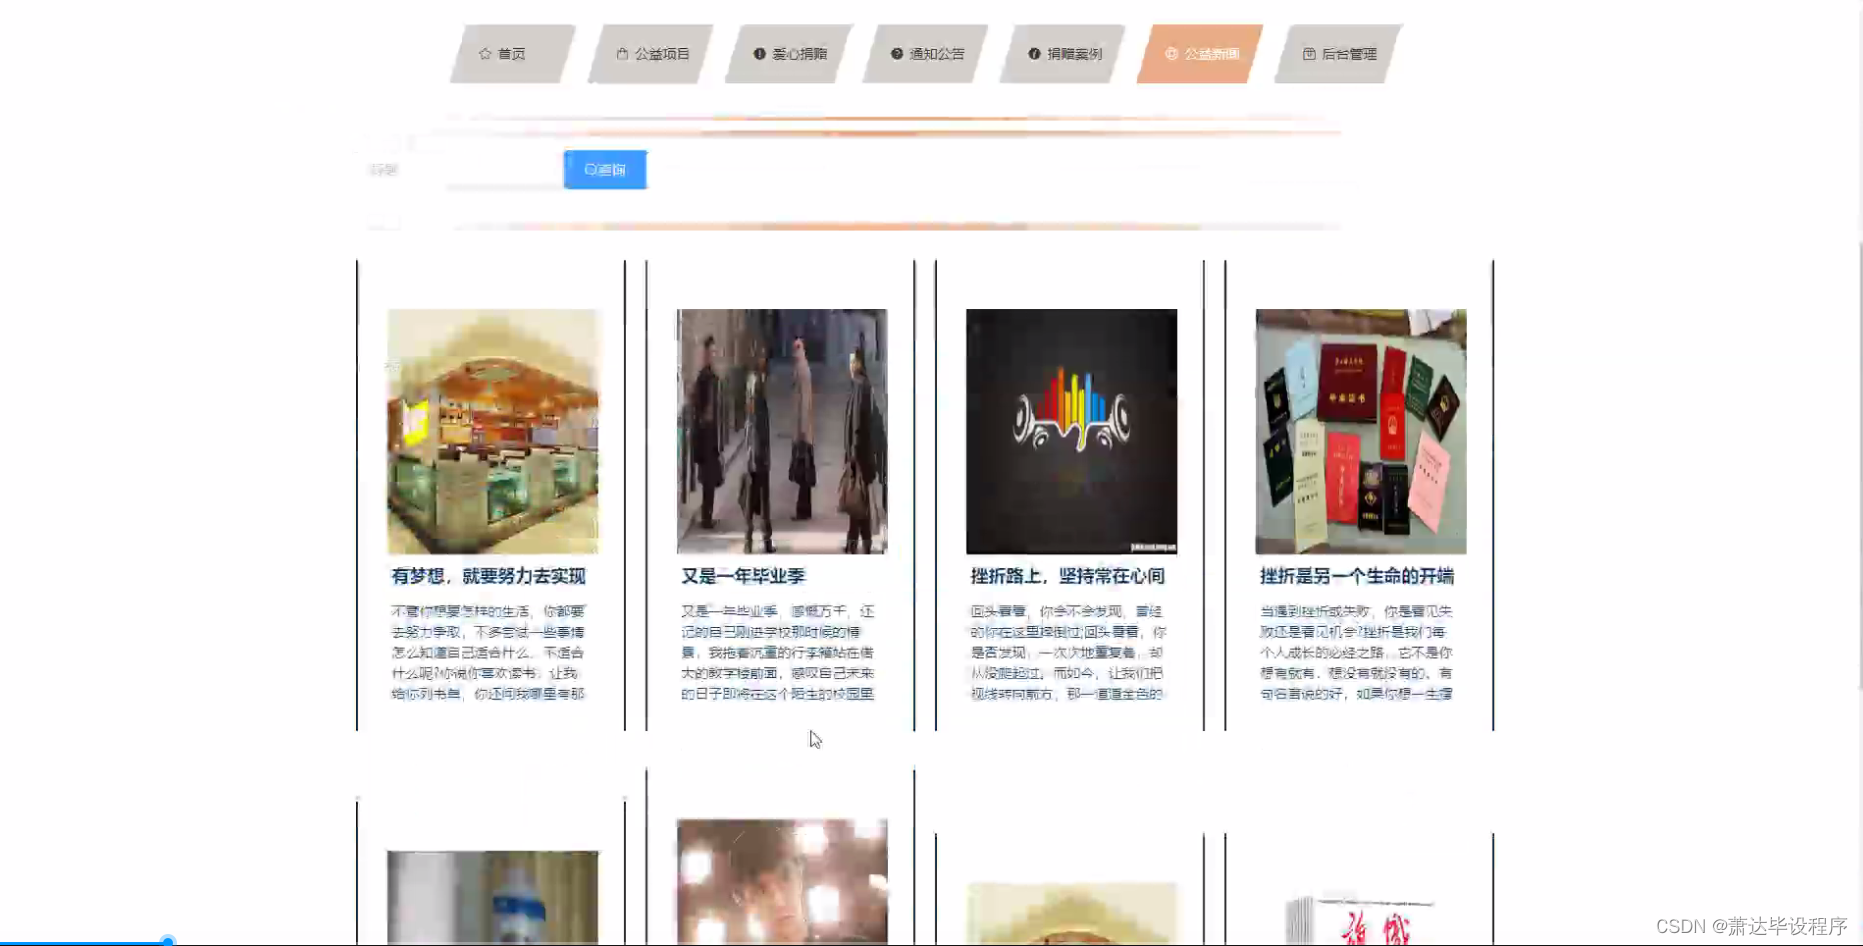Click the info icon on the 捐赠案例 tab

(x=1033, y=54)
